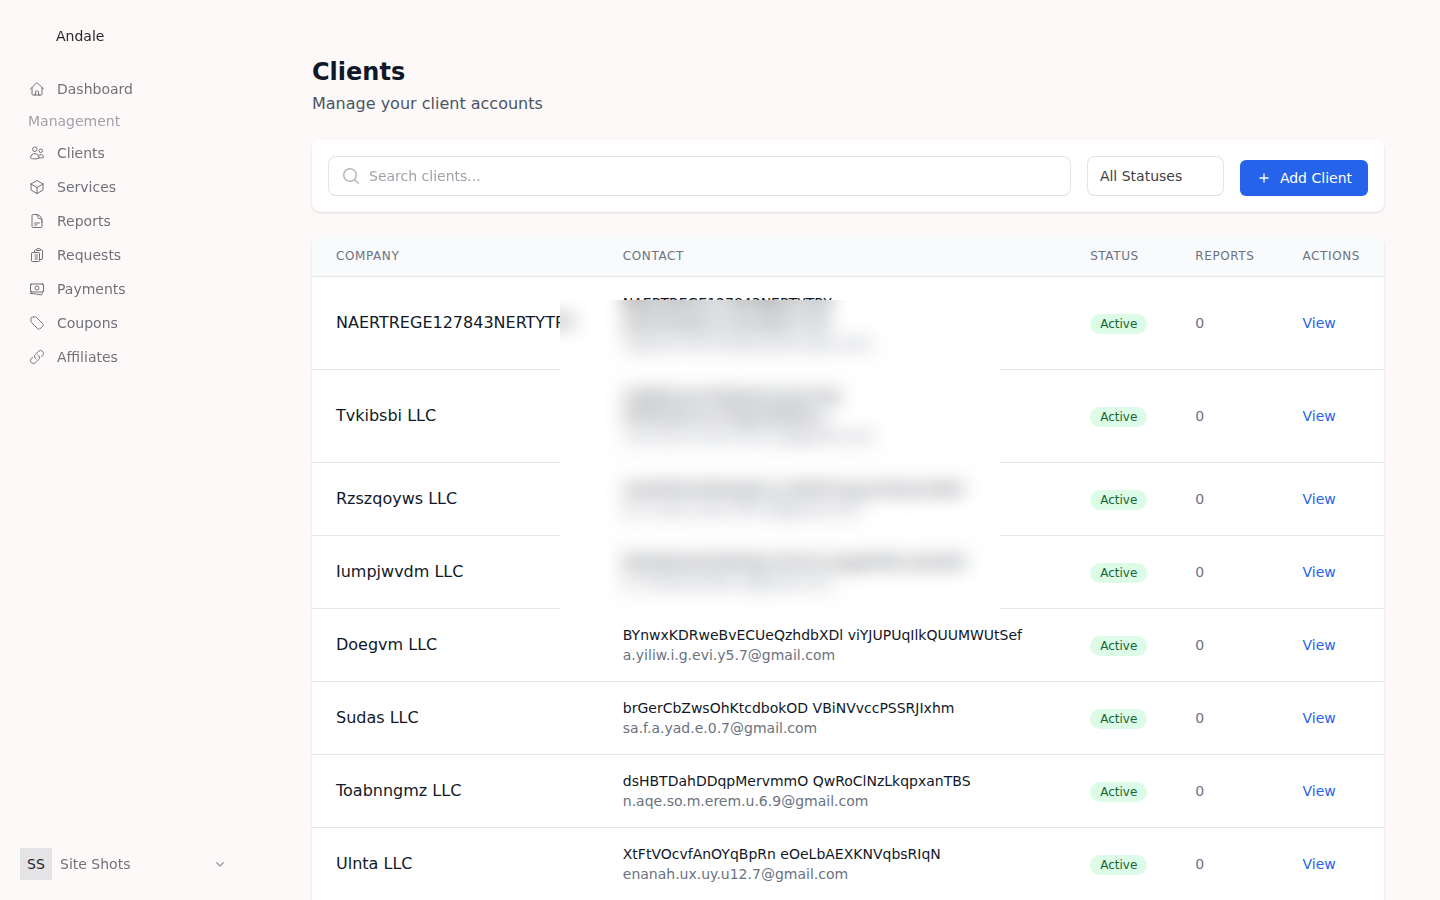View the Tvkibsbi LLC client

(x=1318, y=416)
